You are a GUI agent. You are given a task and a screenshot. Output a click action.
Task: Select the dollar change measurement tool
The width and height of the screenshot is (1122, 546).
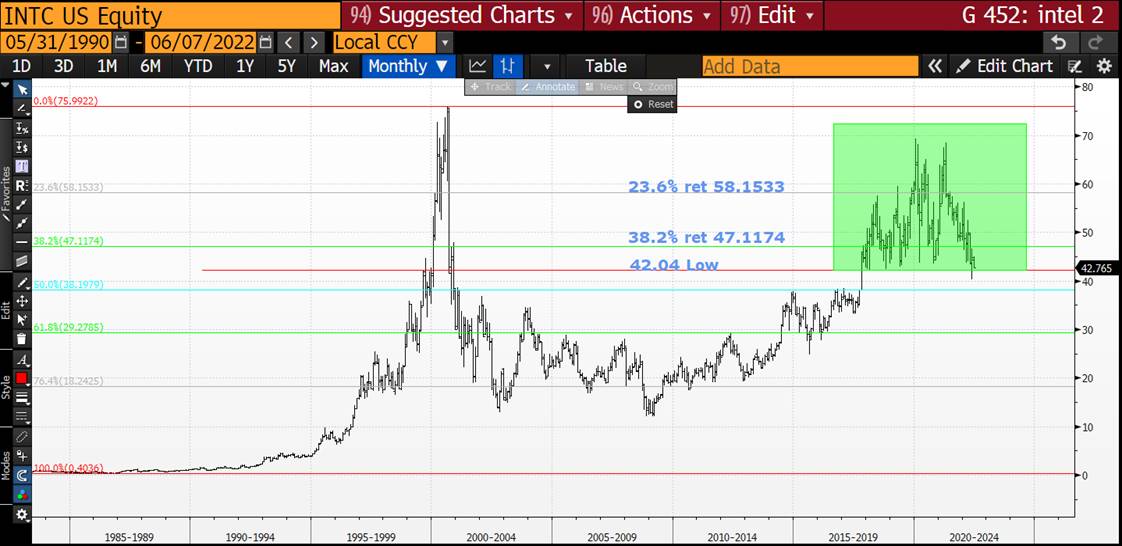click(22, 147)
